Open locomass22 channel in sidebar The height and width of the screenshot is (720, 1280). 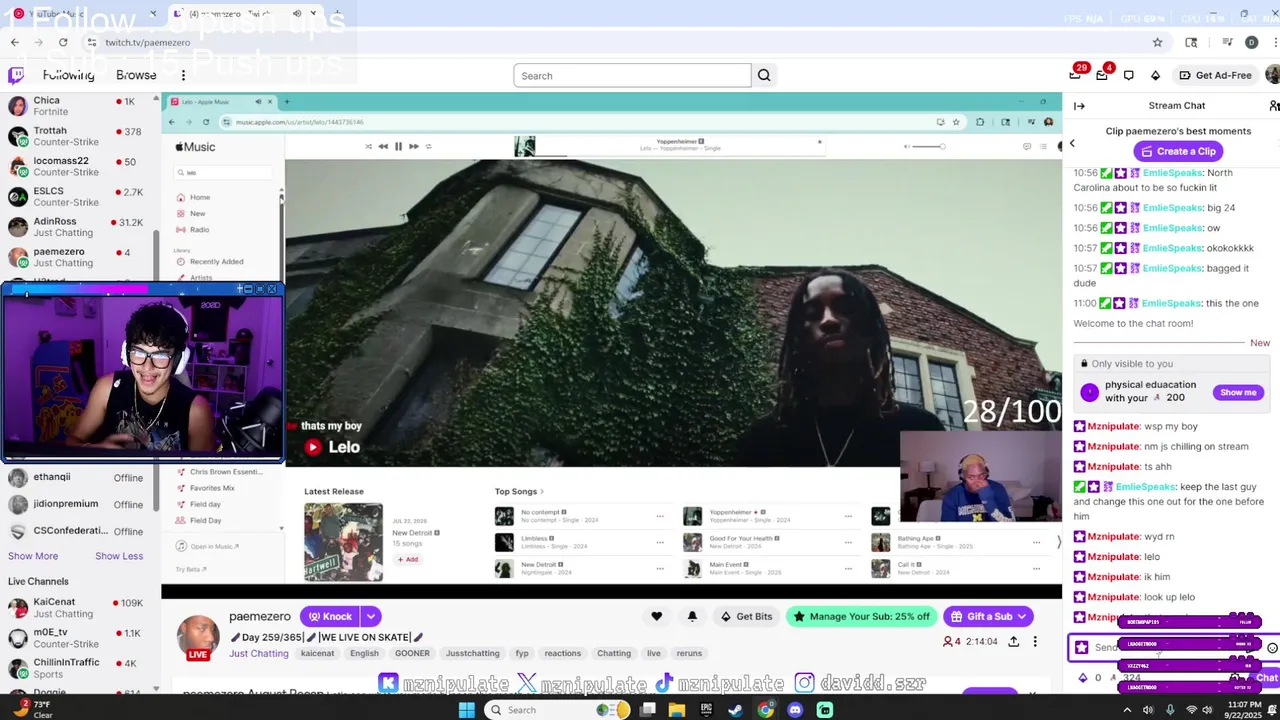point(78,167)
